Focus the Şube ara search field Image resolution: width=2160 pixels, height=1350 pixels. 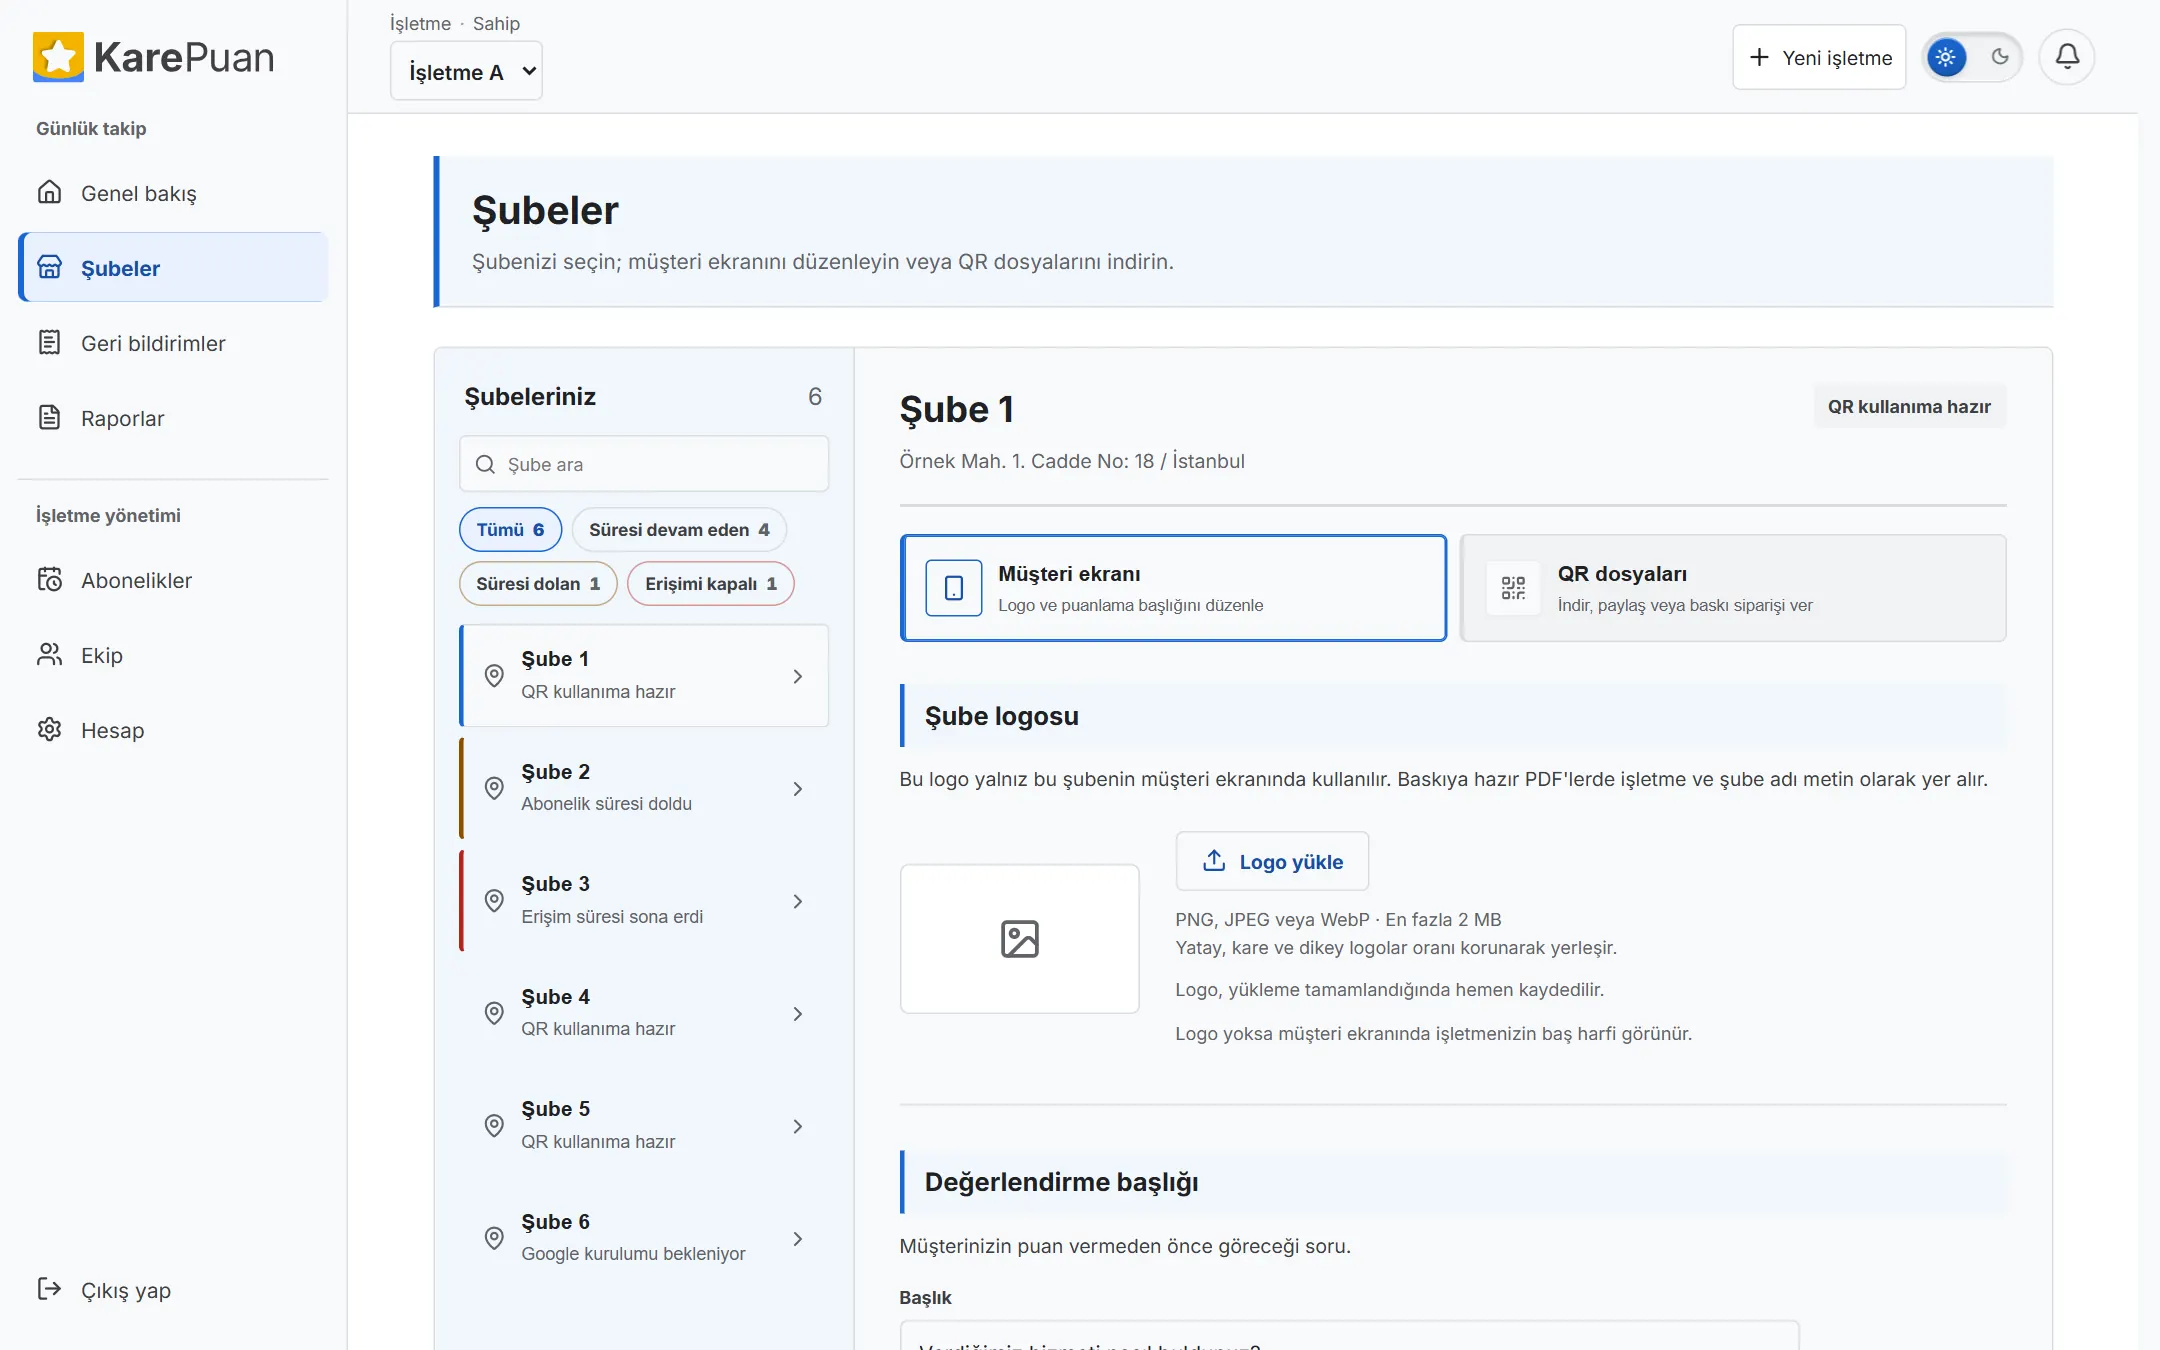click(x=644, y=464)
